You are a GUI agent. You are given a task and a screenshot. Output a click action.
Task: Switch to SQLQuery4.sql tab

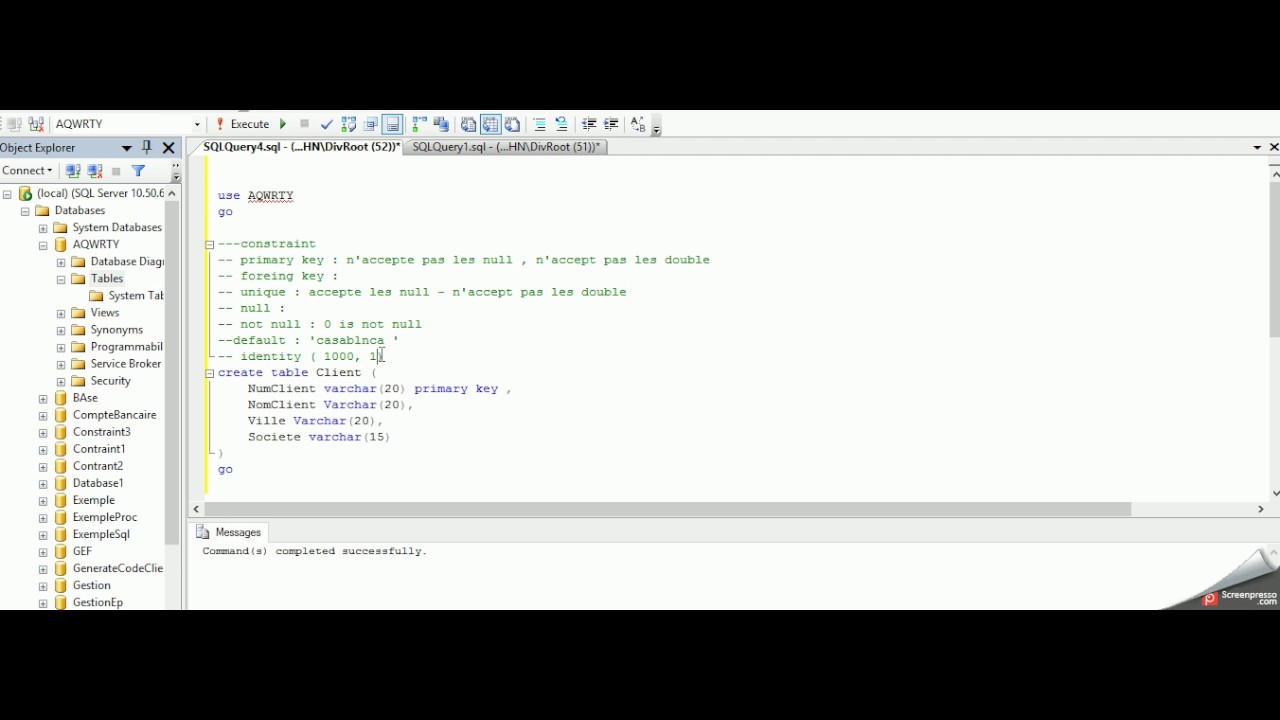coord(301,147)
